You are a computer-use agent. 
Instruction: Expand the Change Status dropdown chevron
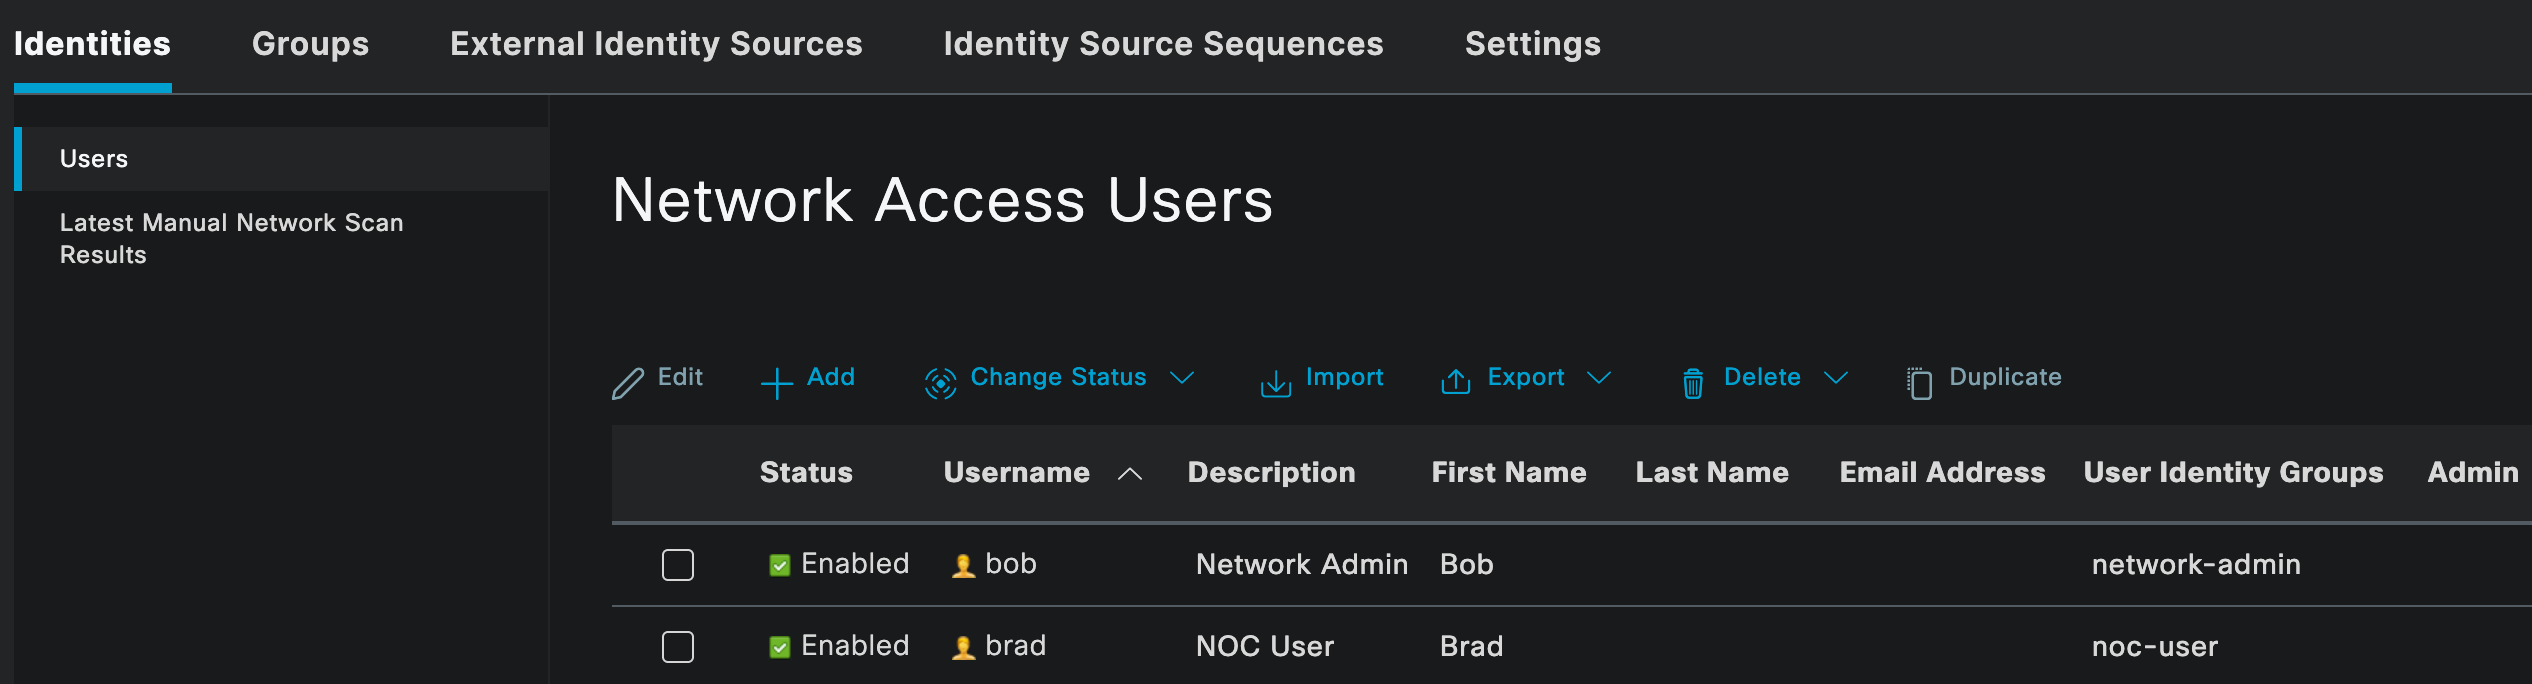1182,378
